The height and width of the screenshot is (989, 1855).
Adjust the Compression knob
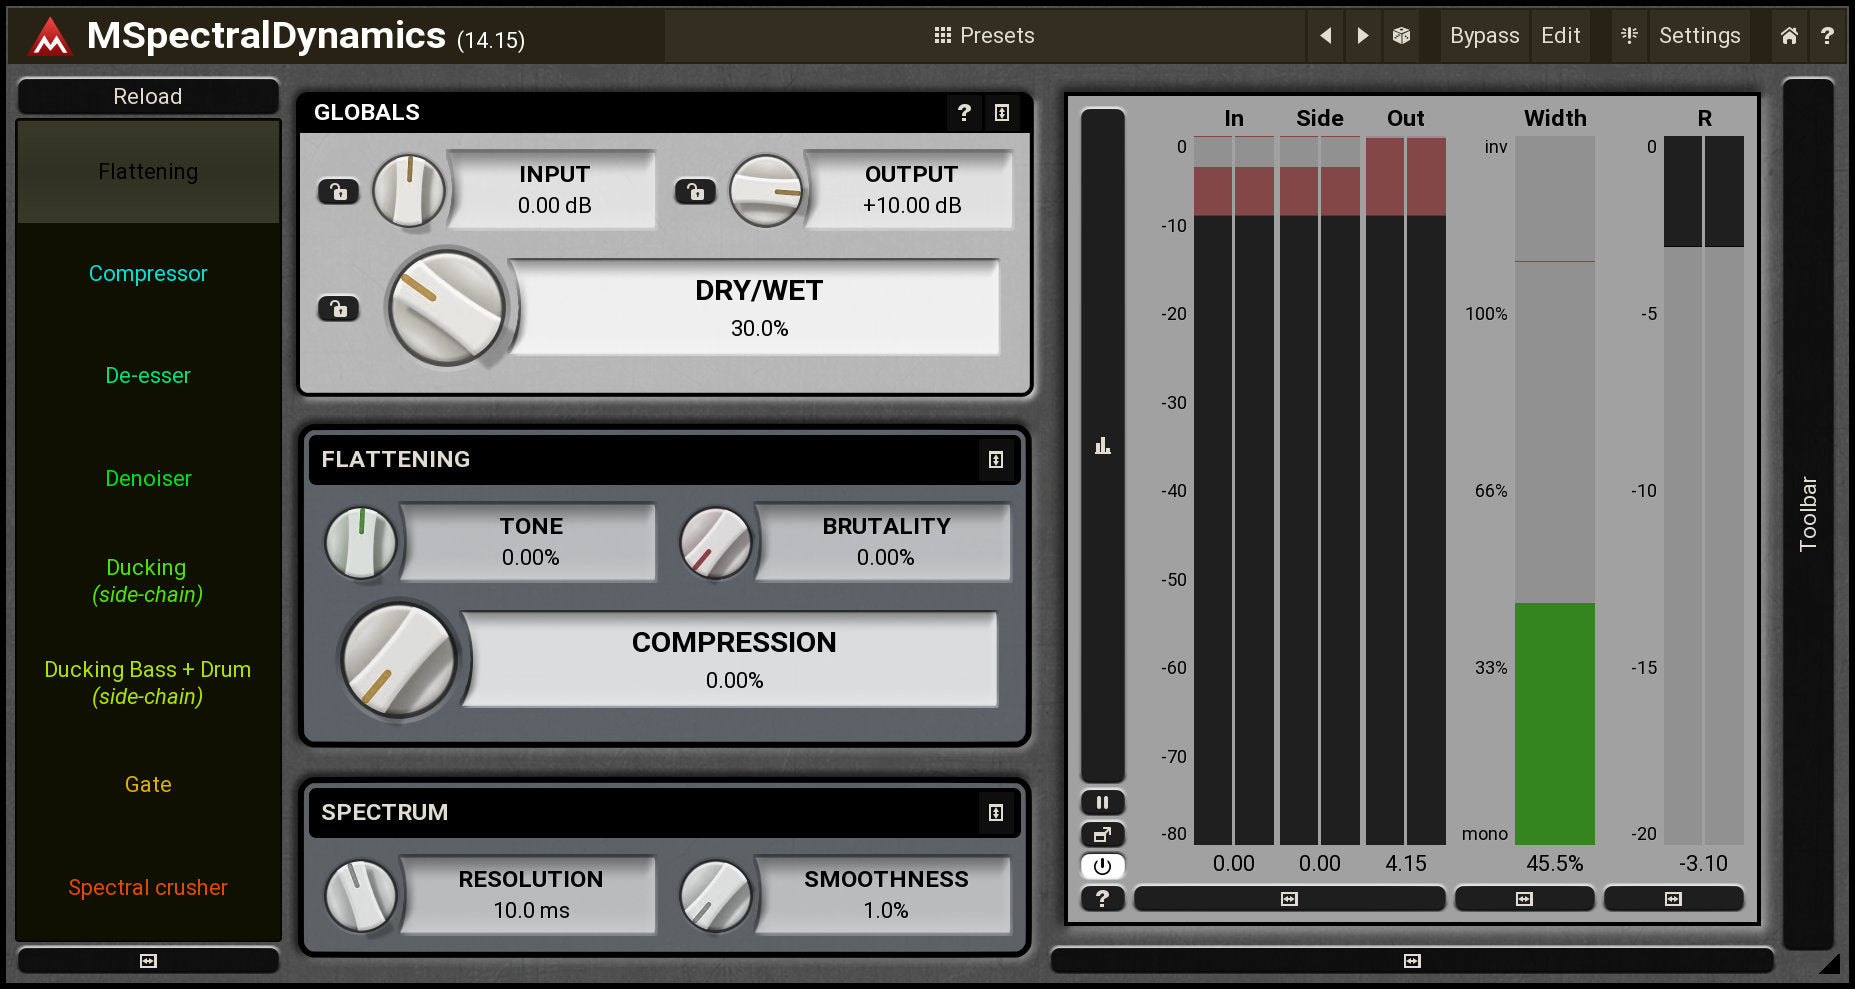click(399, 660)
